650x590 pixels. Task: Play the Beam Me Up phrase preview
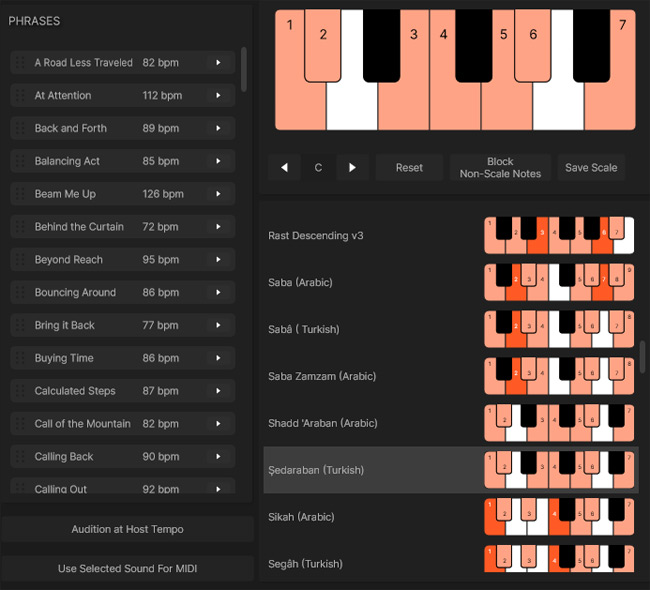click(218, 194)
